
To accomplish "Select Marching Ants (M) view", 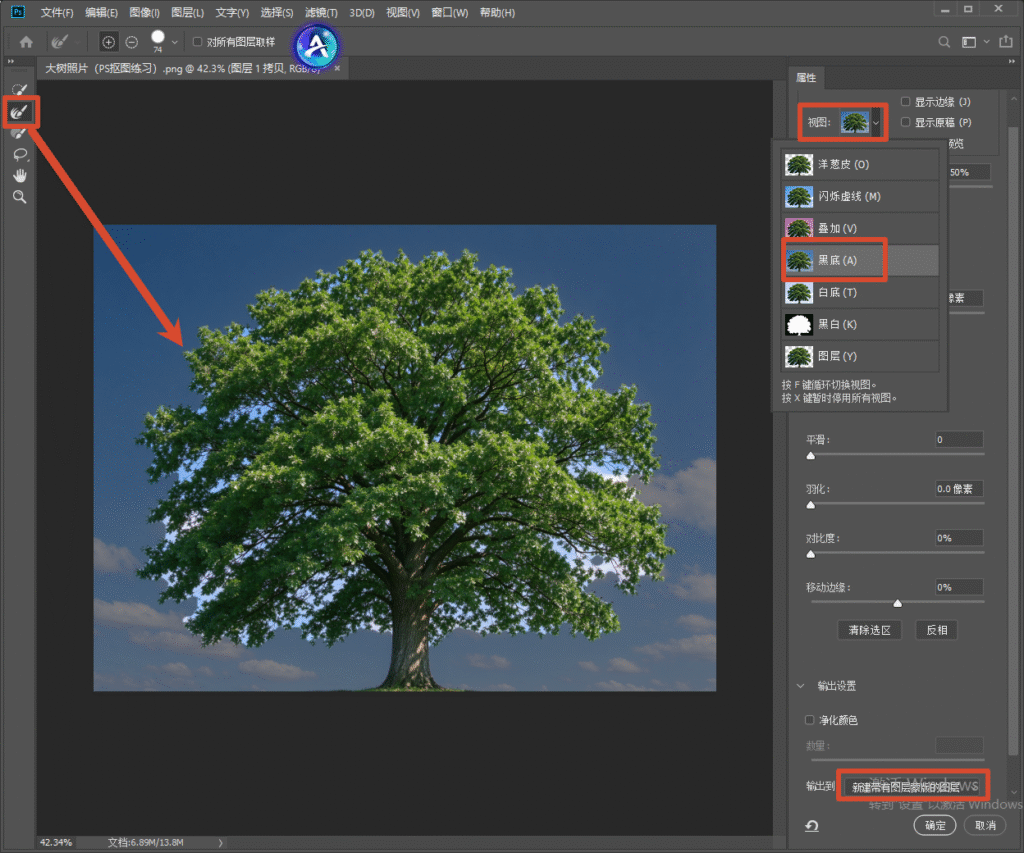I will [x=860, y=197].
